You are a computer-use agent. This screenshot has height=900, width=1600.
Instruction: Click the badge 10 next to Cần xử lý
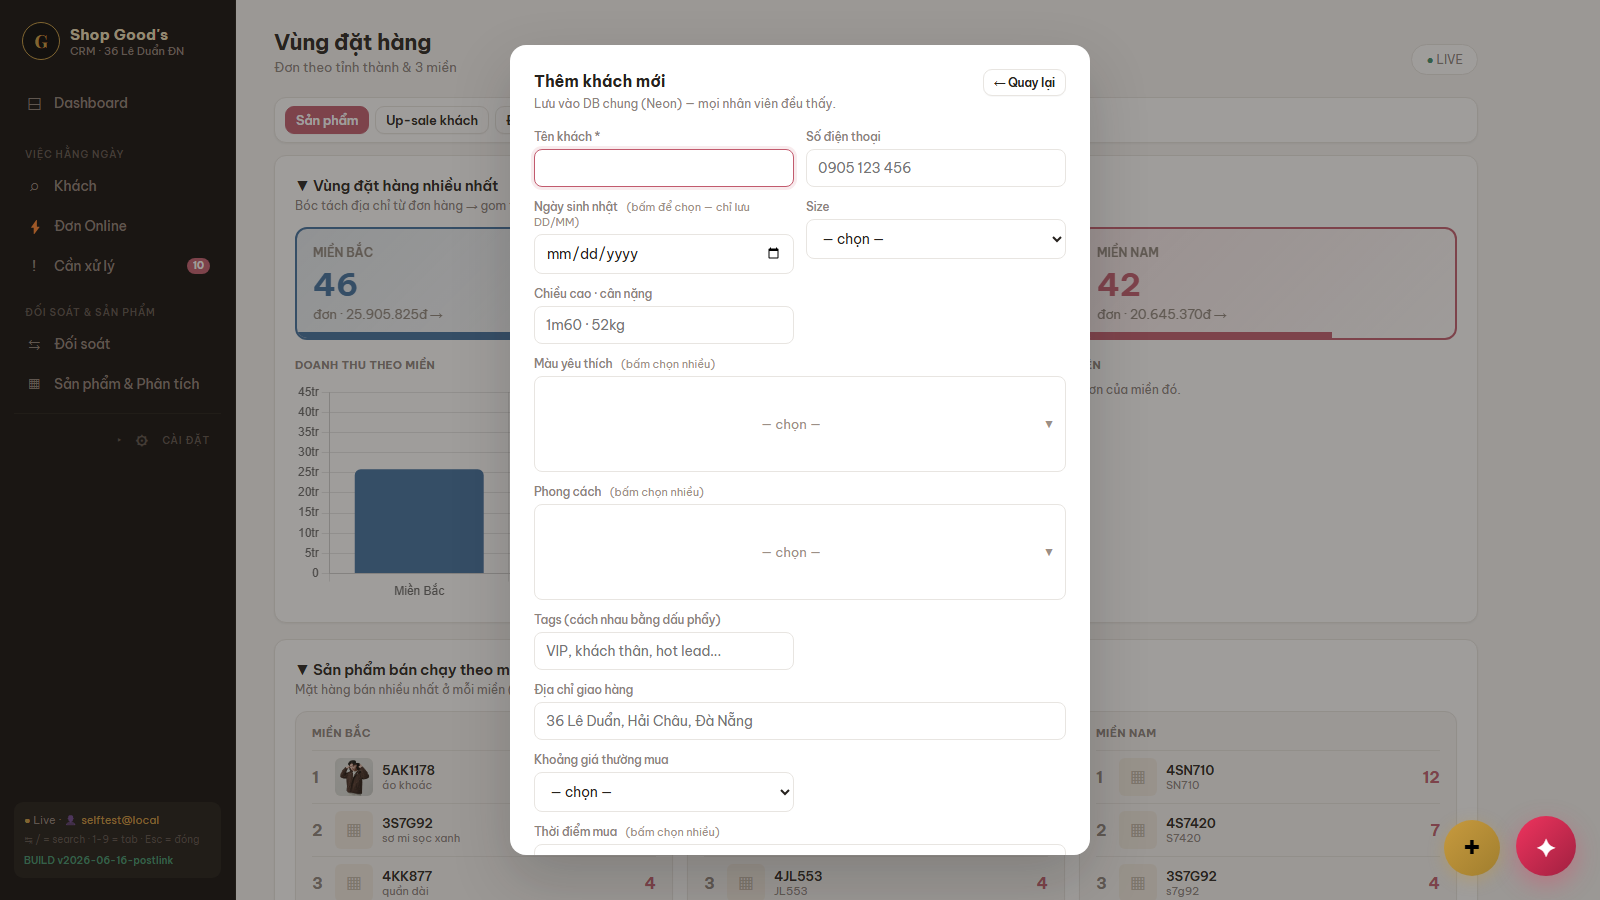(x=198, y=266)
